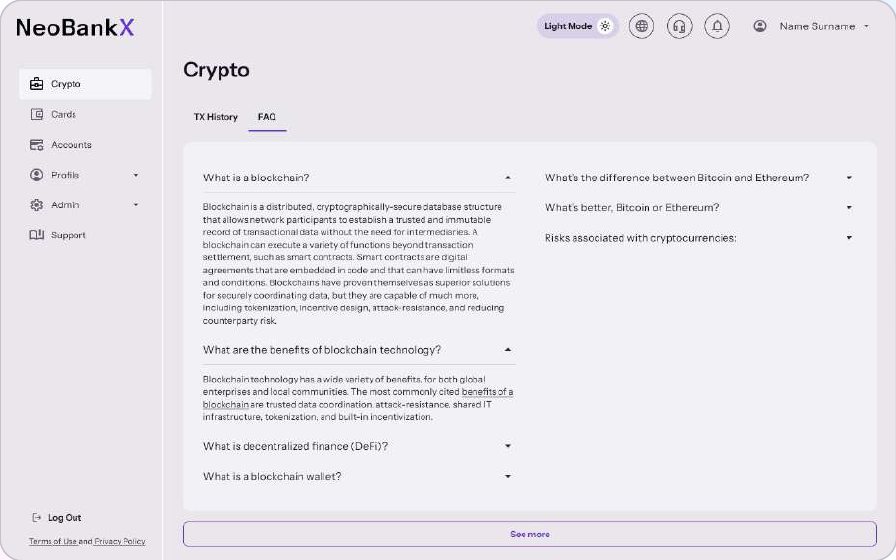The width and height of the screenshot is (896, 560).
Task: Open notifications with the bell icon
Action: tap(717, 26)
